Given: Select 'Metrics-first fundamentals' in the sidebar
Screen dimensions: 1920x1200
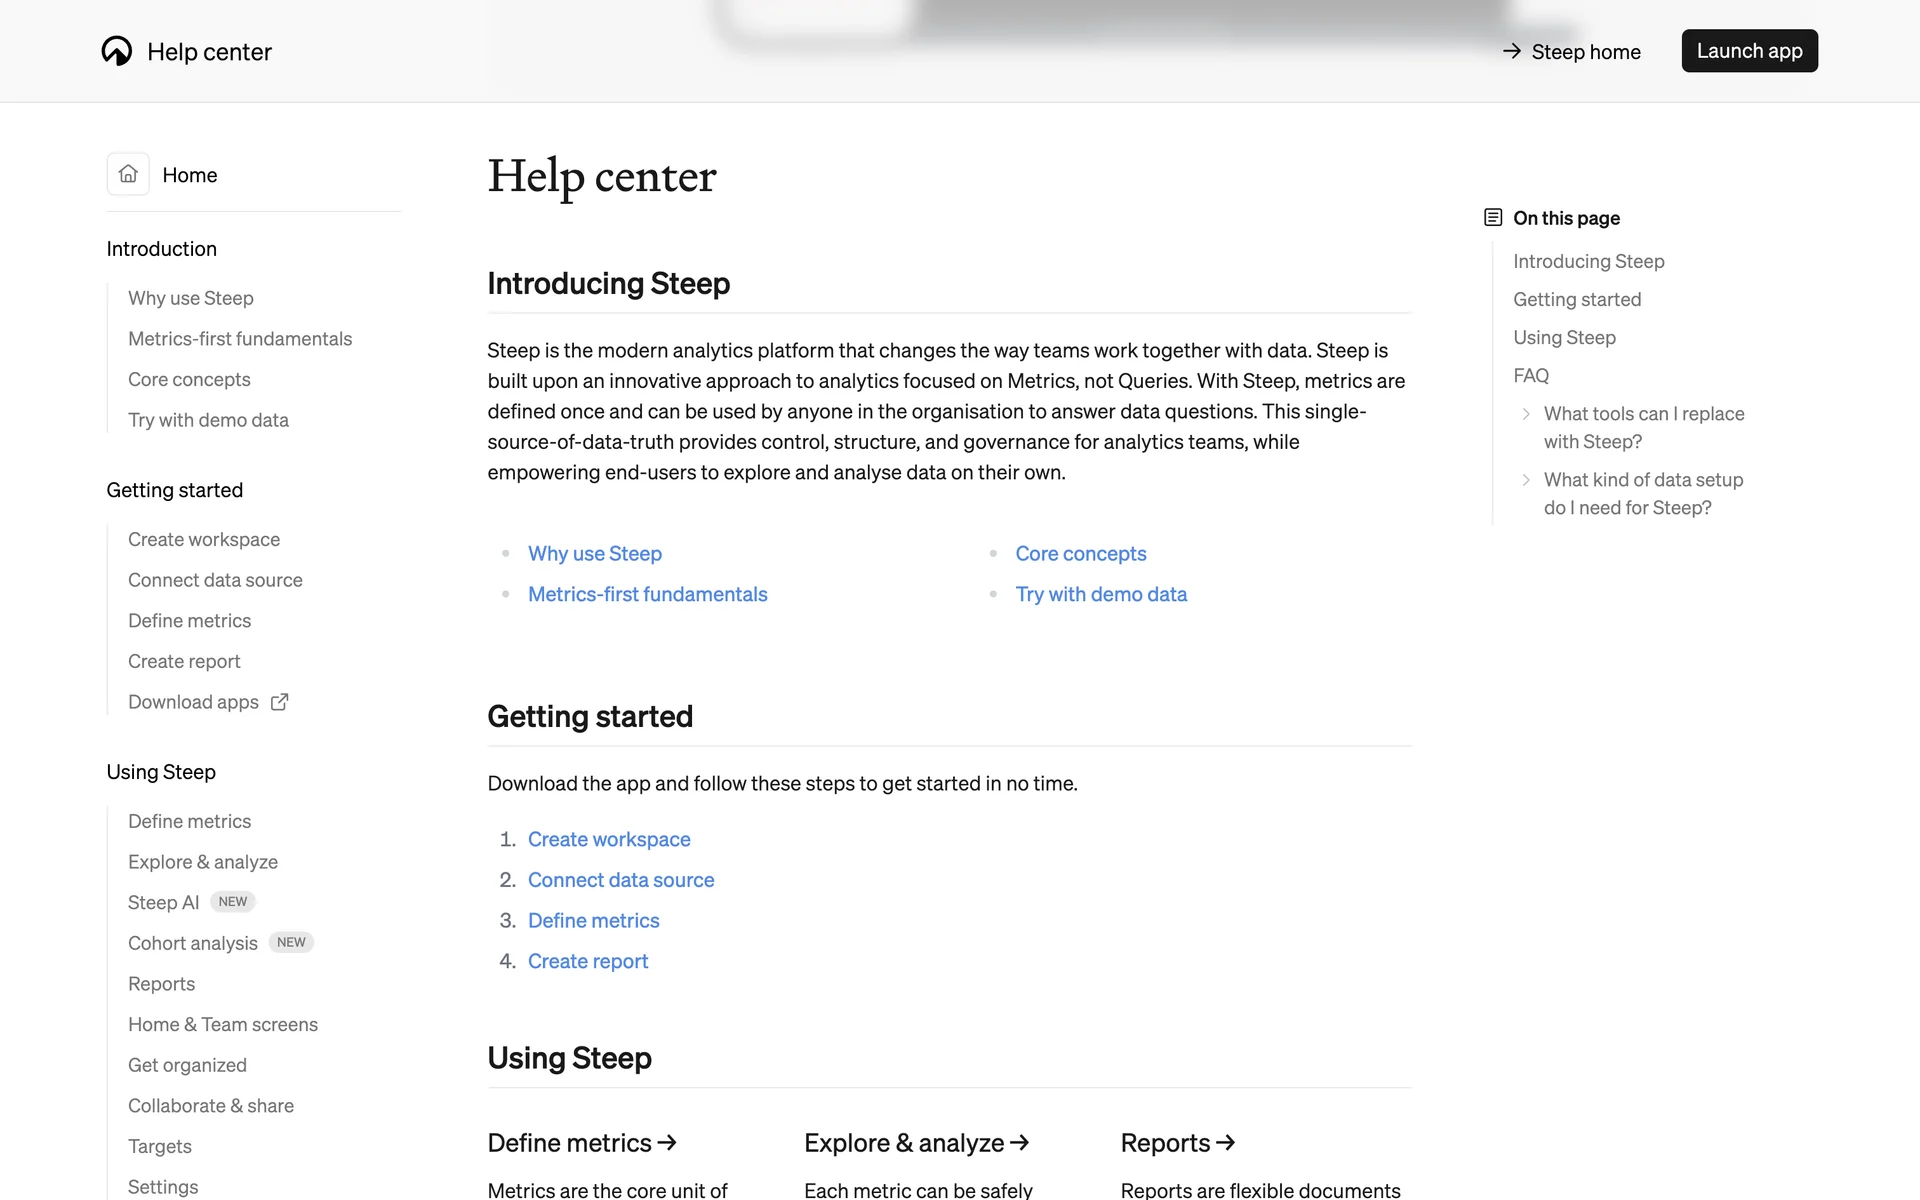Looking at the screenshot, I should point(240,339).
